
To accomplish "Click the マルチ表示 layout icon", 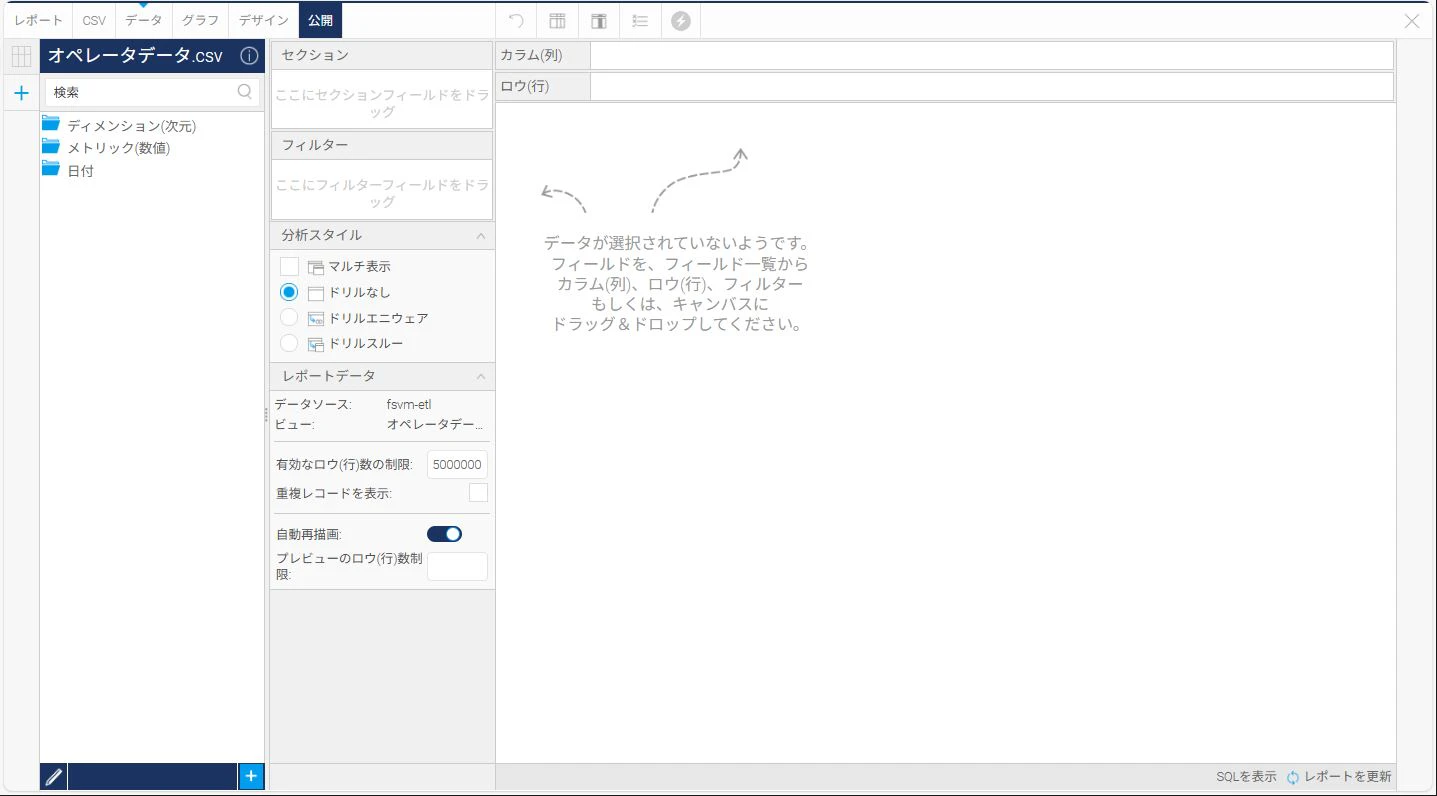I will 316,267.
